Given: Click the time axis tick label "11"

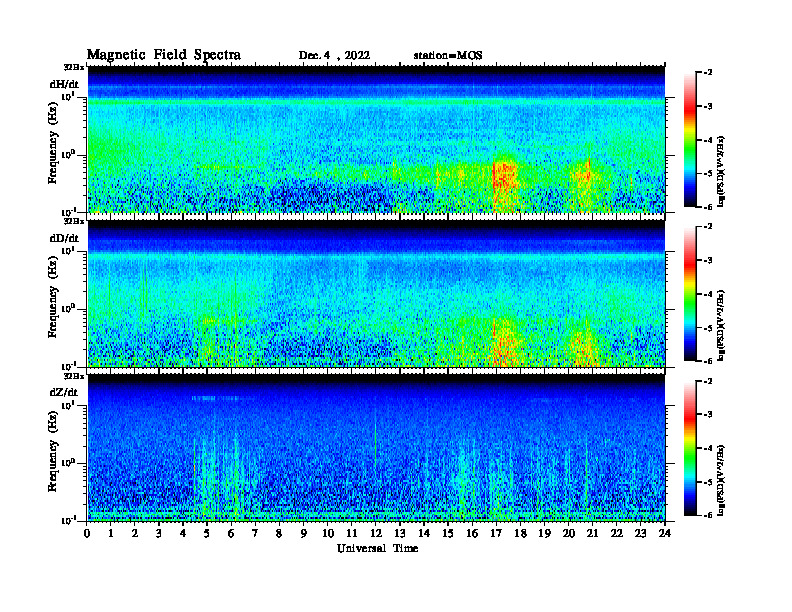Looking at the screenshot, I should pyautogui.click(x=352, y=534).
